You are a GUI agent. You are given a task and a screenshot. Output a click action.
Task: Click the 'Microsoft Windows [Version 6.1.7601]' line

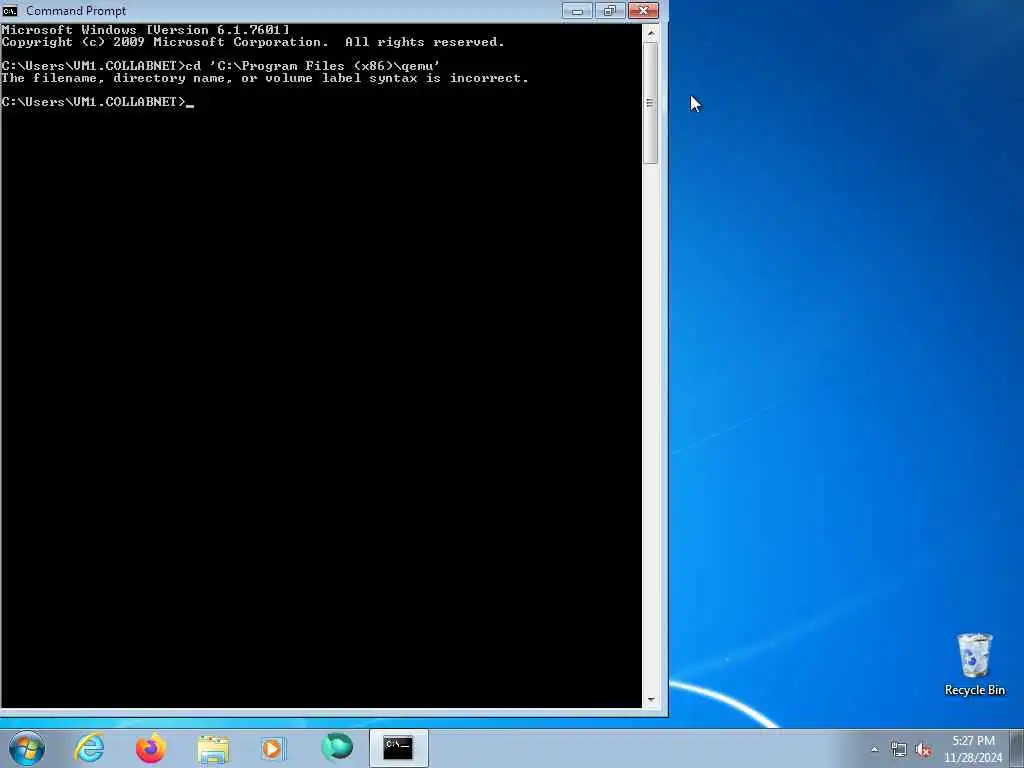(145, 30)
